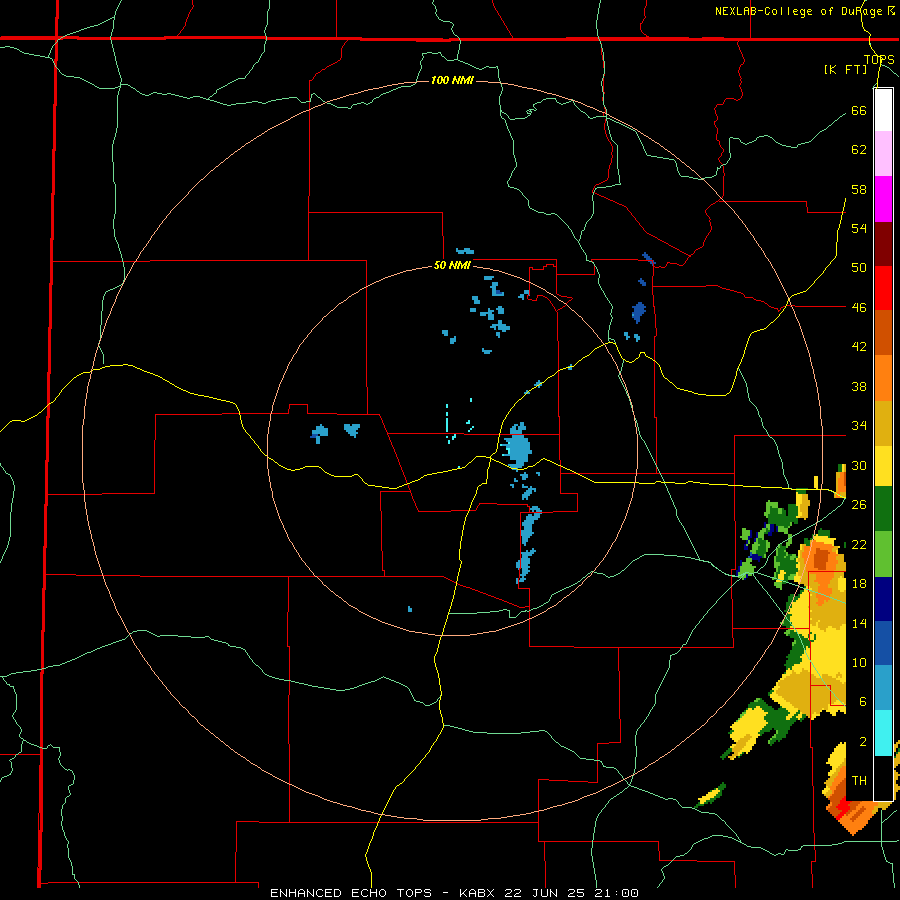Click the magenta 58 kft color swatch
900x900 pixels.
(x=883, y=199)
